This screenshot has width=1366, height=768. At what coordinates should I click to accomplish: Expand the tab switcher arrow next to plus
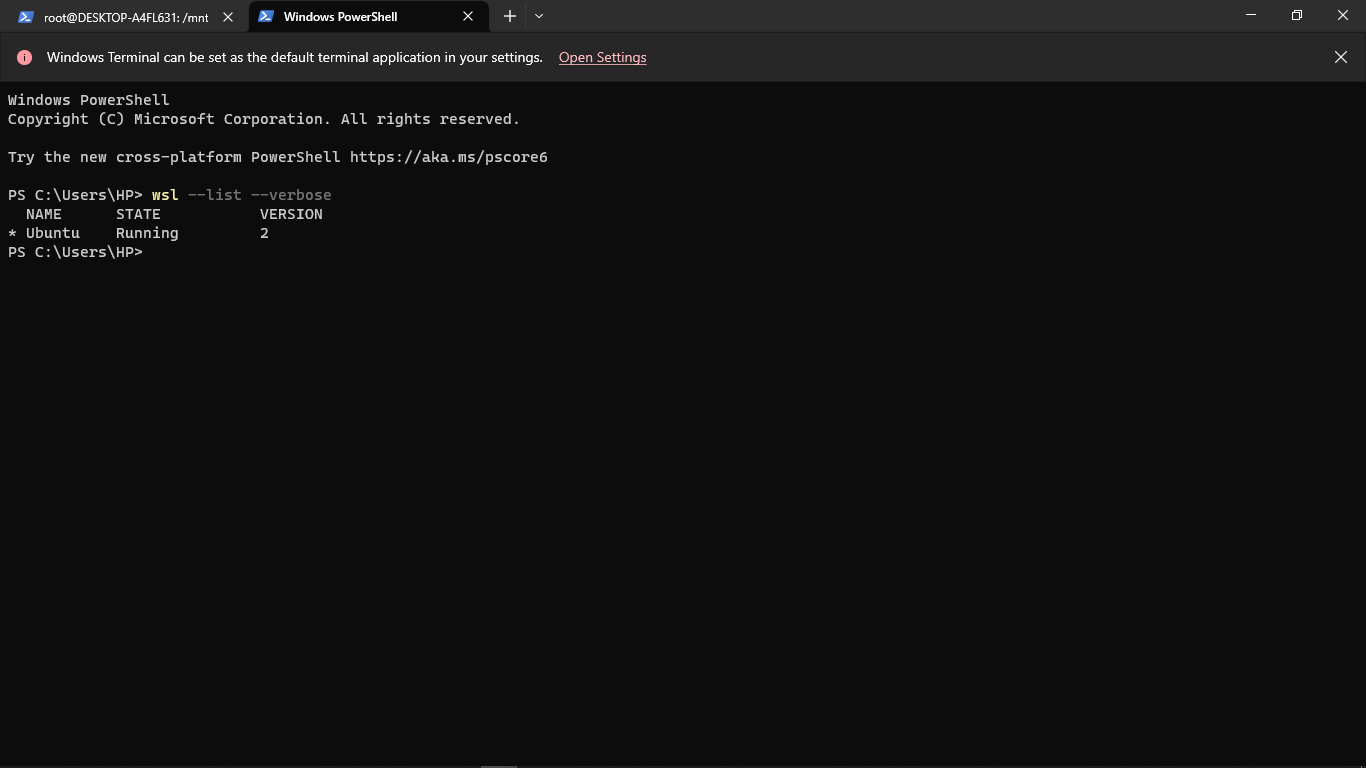click(539, 16)
